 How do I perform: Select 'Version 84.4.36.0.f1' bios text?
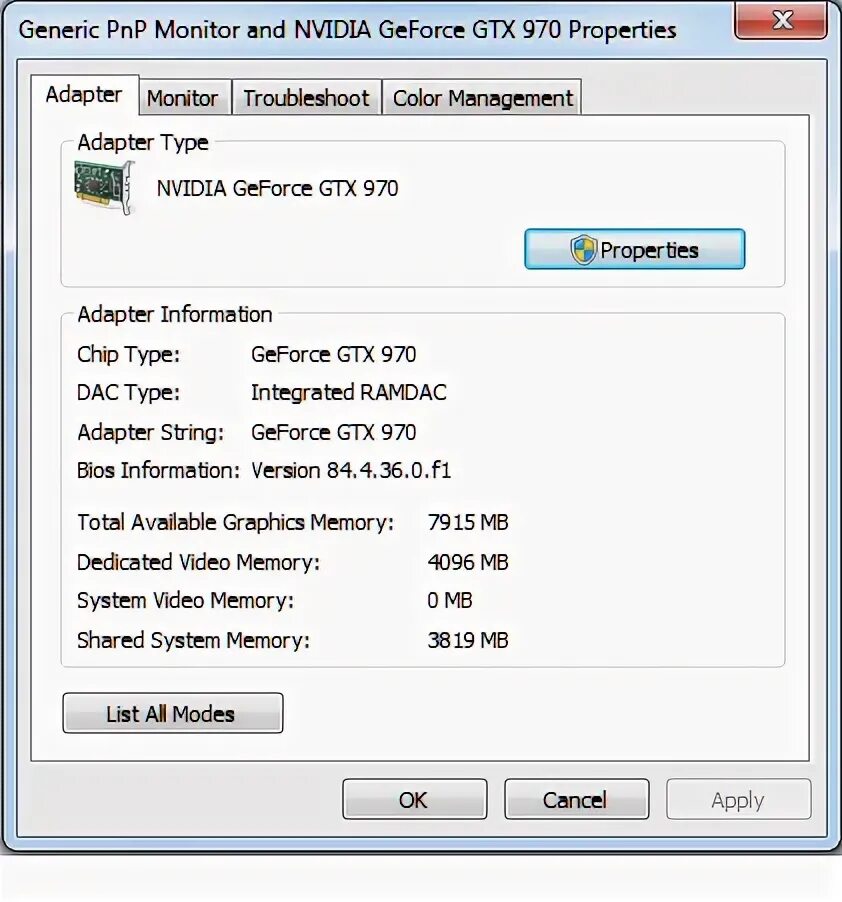click(351, 470)
